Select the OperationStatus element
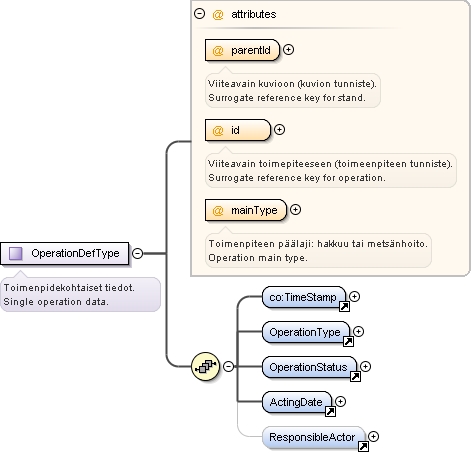 pos(309,367)
